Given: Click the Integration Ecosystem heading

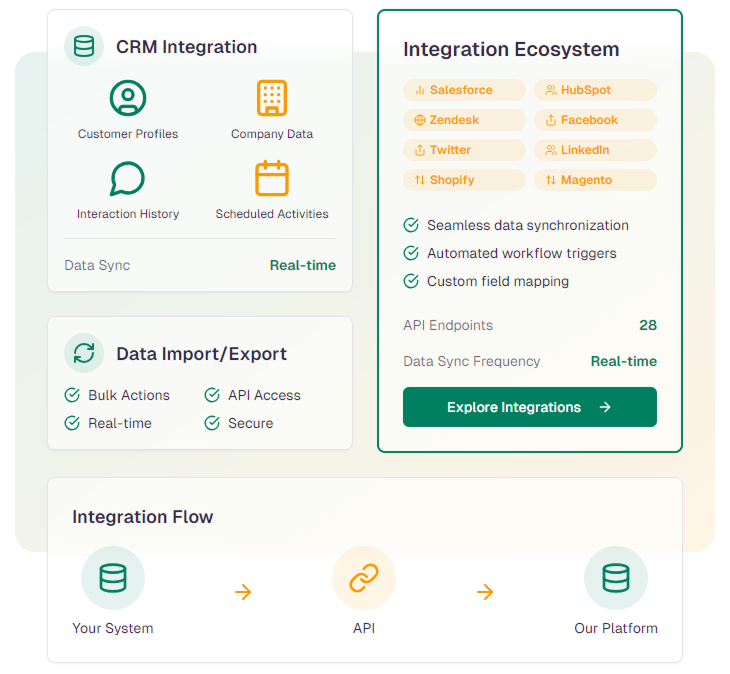Looking at the screenshot, I should click(511, 49).
